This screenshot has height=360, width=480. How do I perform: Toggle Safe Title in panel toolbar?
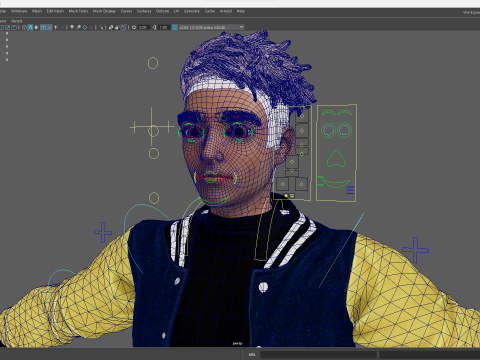(14, 27)
